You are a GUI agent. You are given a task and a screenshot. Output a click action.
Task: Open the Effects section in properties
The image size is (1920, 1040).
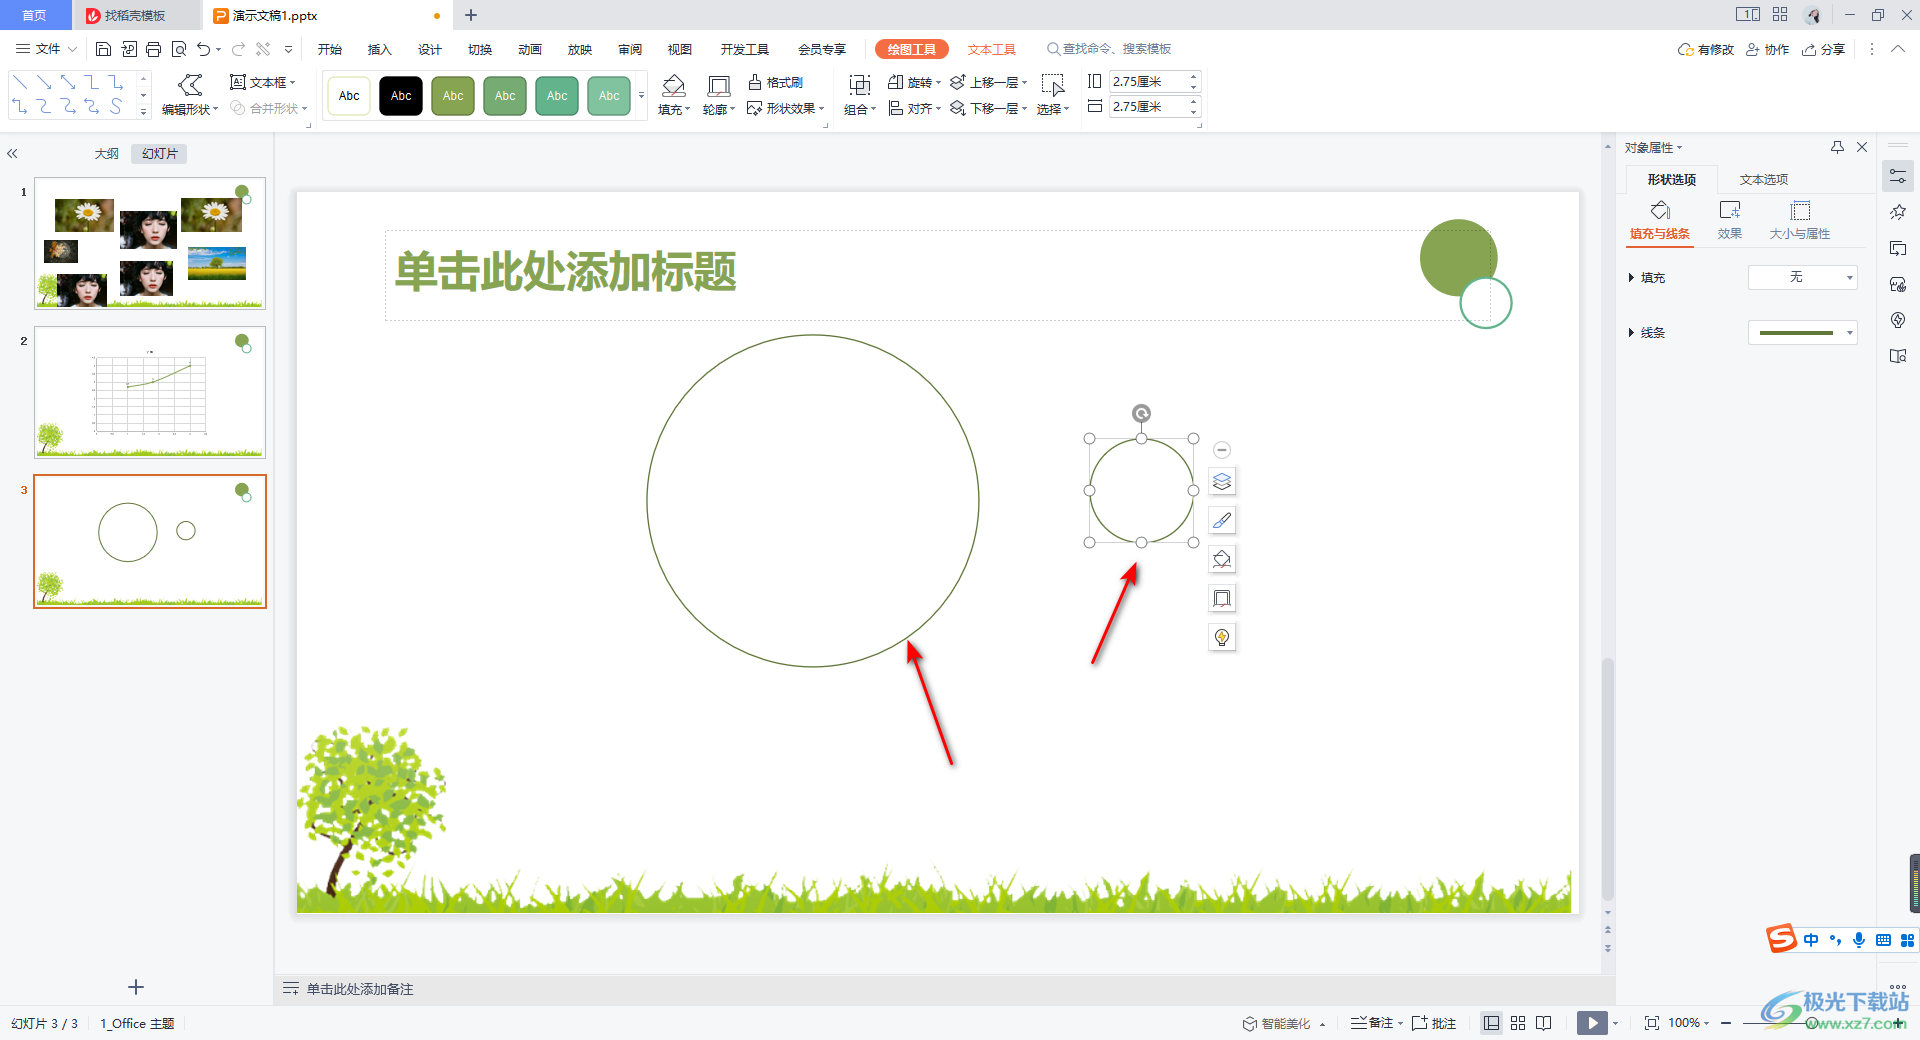point(1730,220)
